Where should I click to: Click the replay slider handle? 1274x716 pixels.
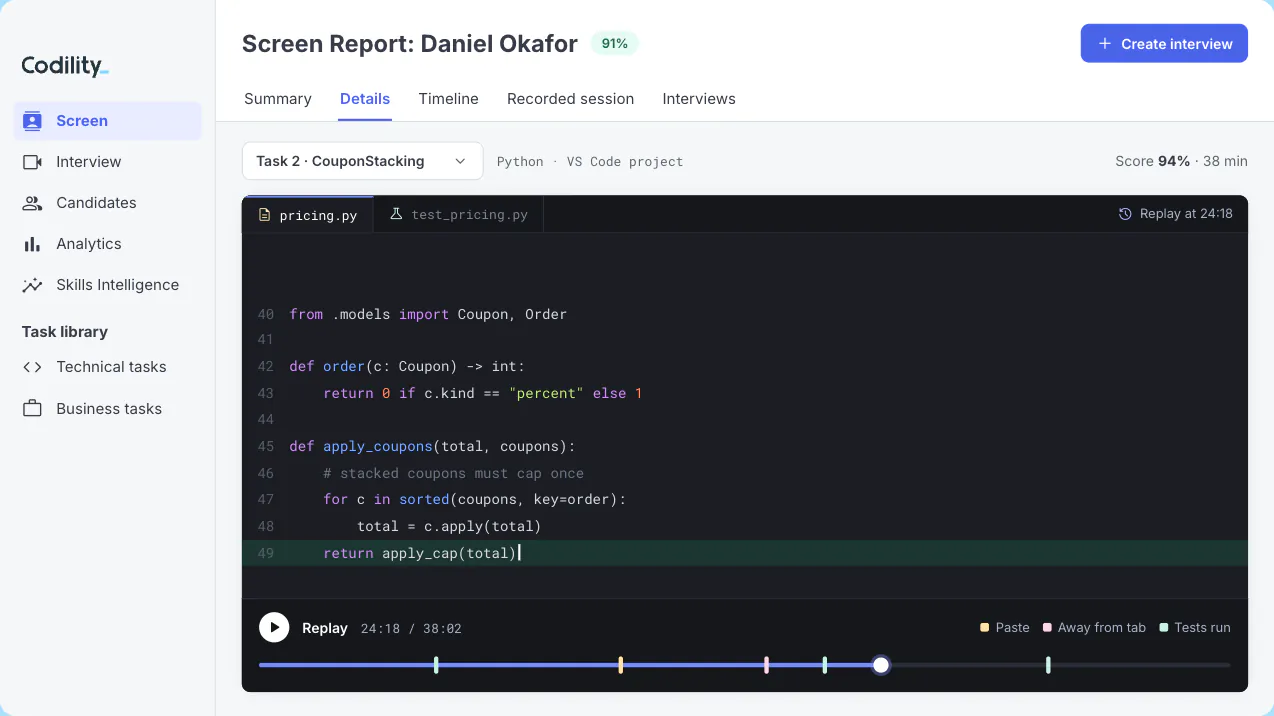[x=881, y=665]
